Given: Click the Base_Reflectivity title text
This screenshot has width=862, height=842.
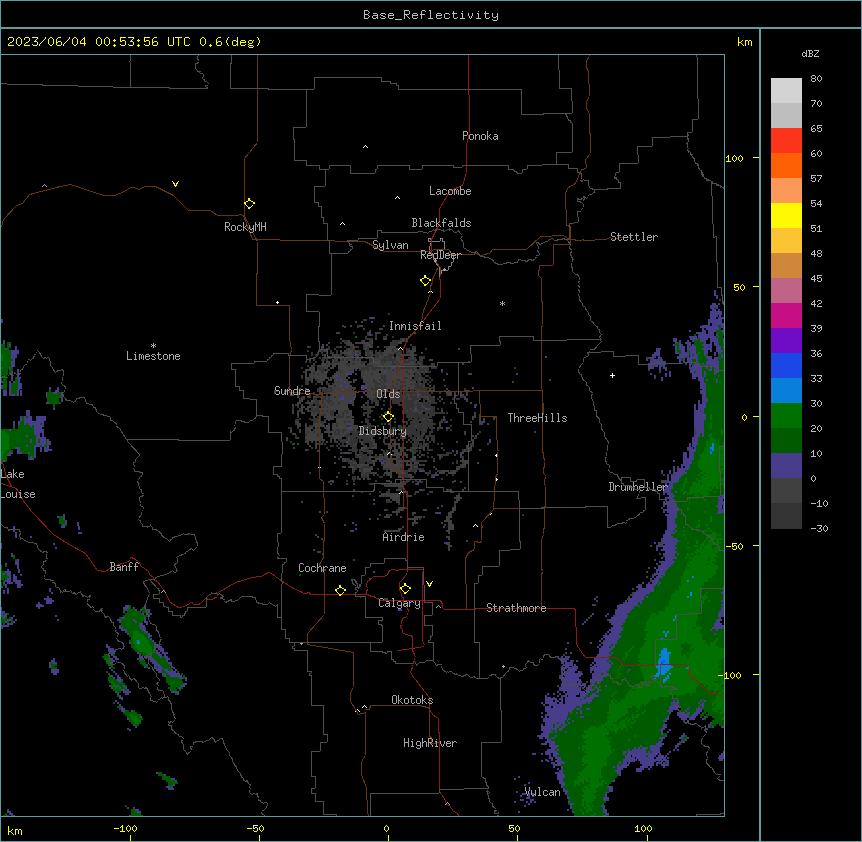Looking at the screenshot, I should pyautogui.click(x=430, y=15).
